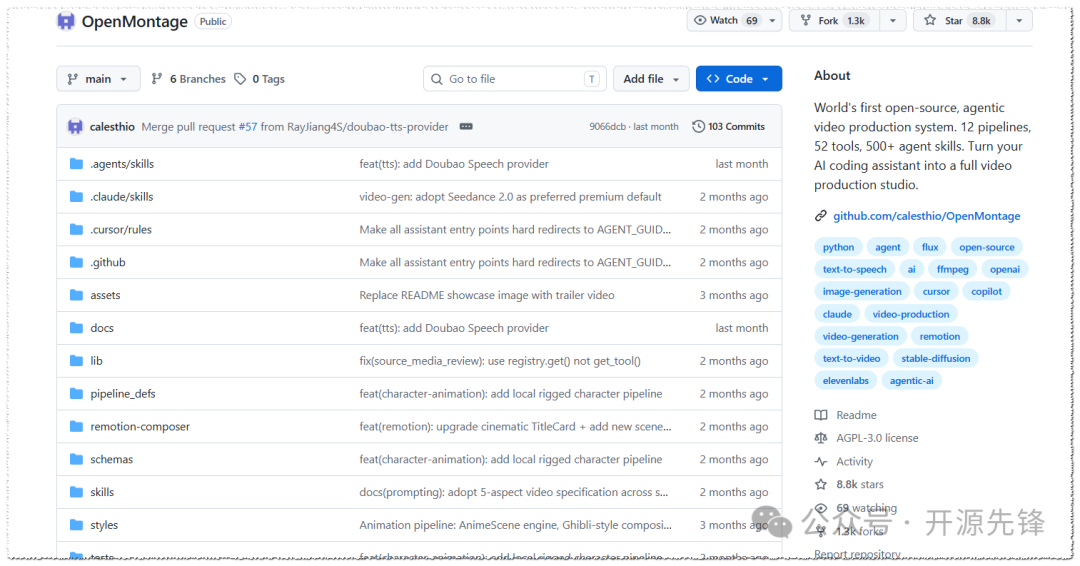The height and width of the screenshot is (566, 1080).
Task: Click the tag icon beside 0 Tags
Action: 240,79
